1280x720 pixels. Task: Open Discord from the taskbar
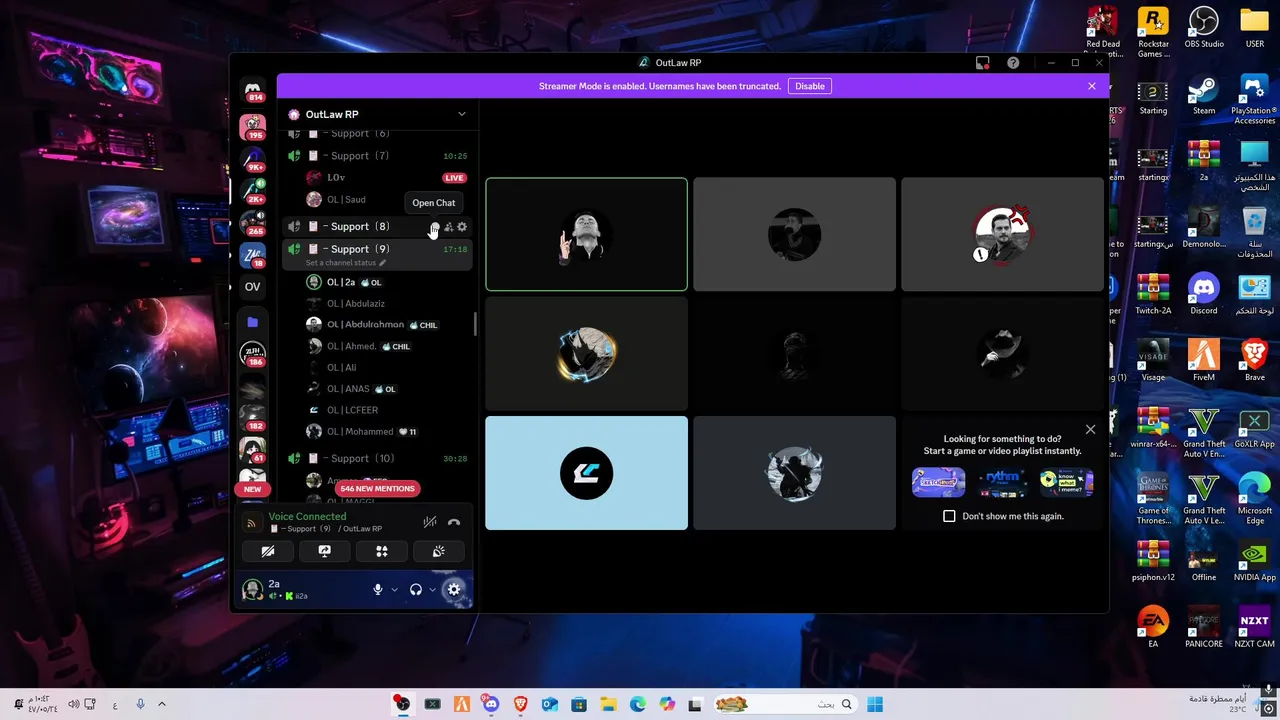click(x=490, y=704)
